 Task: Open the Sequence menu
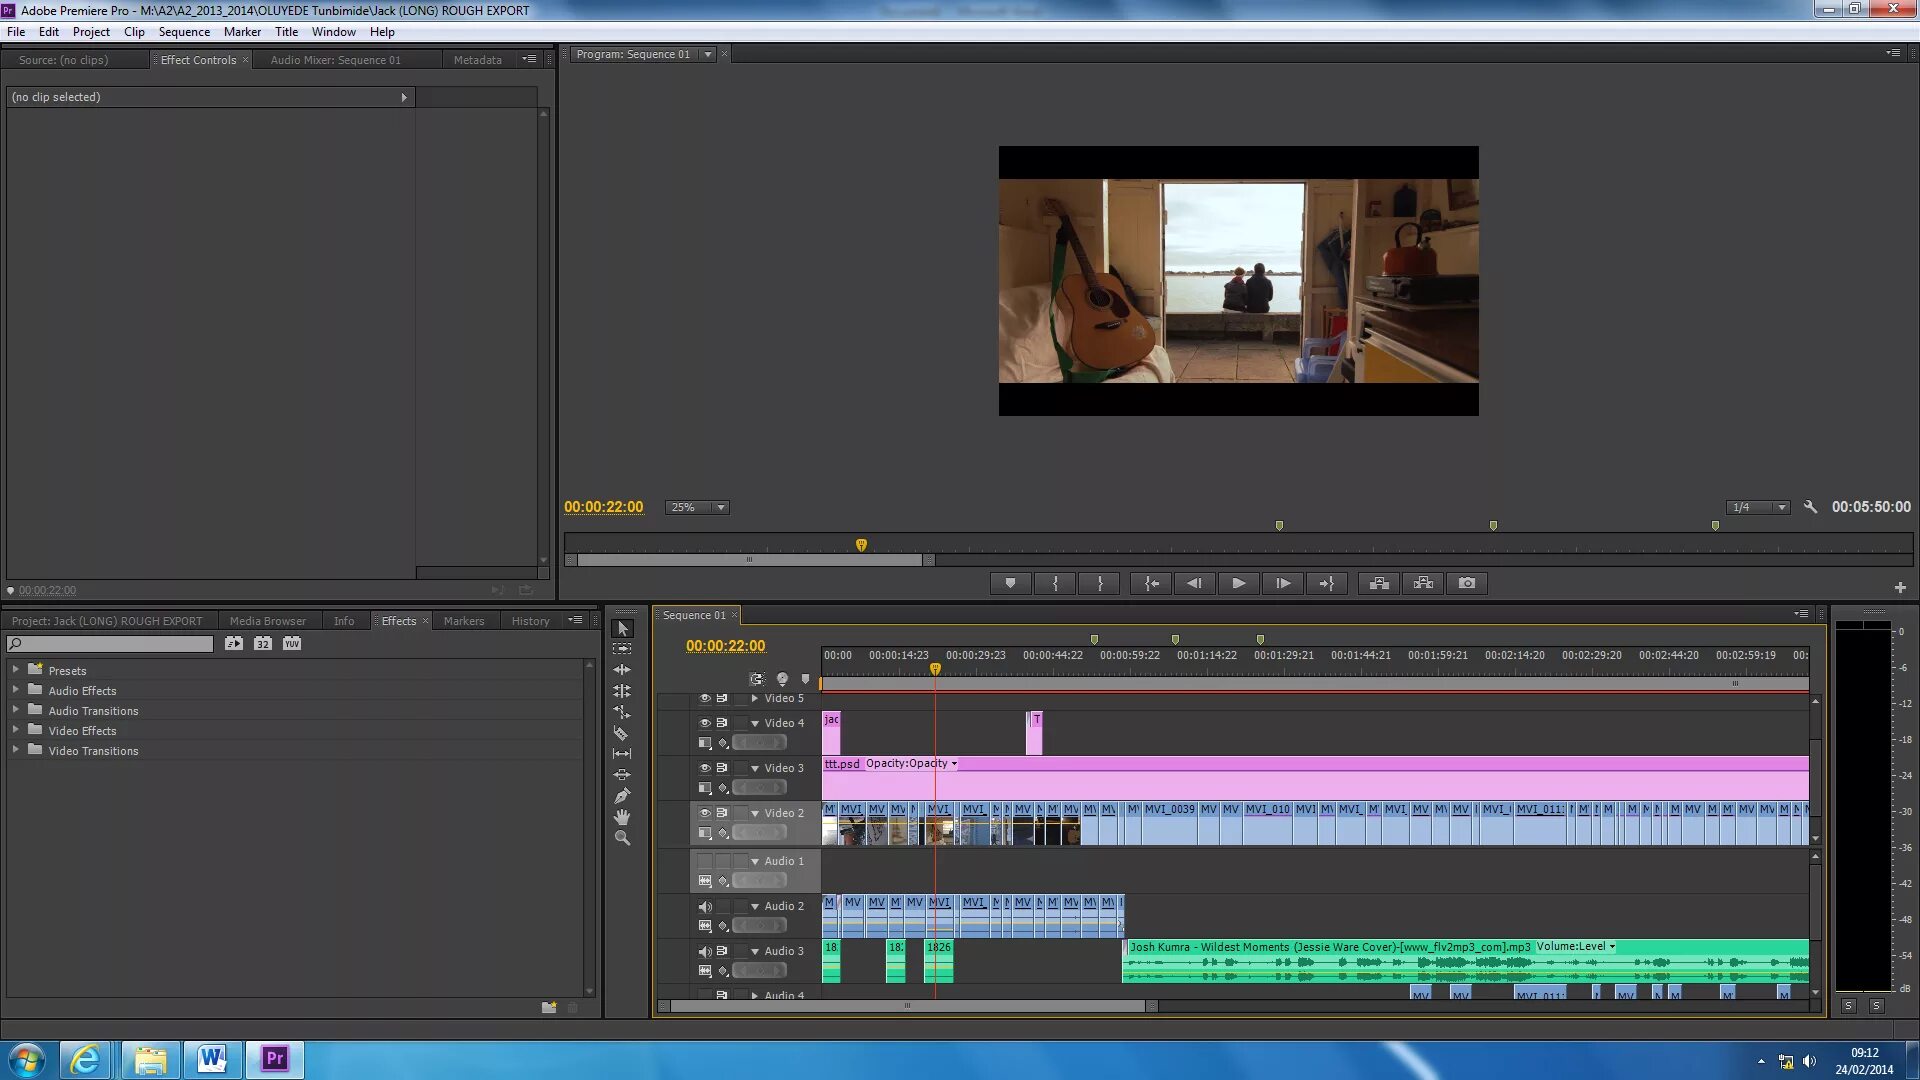pyautogui.click(x=184, y=32)
